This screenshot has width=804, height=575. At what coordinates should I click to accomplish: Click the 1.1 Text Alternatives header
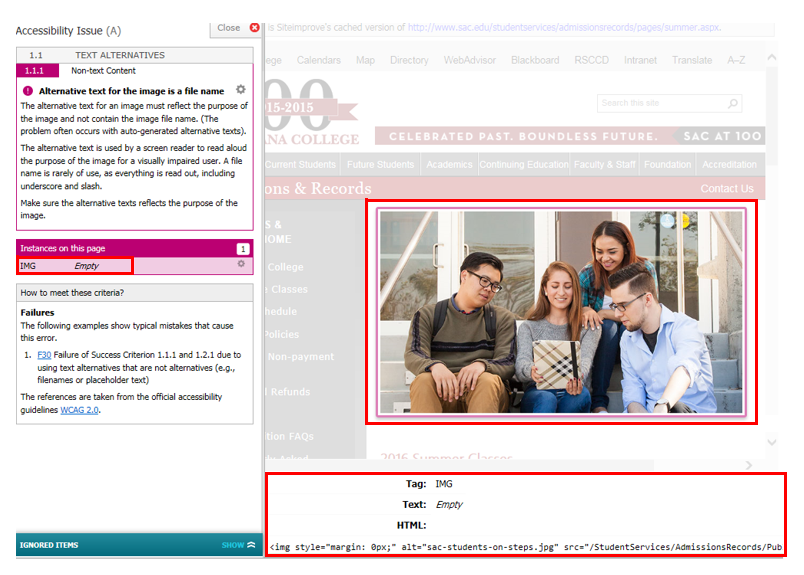pyautogui.click(x=135, y=55)
